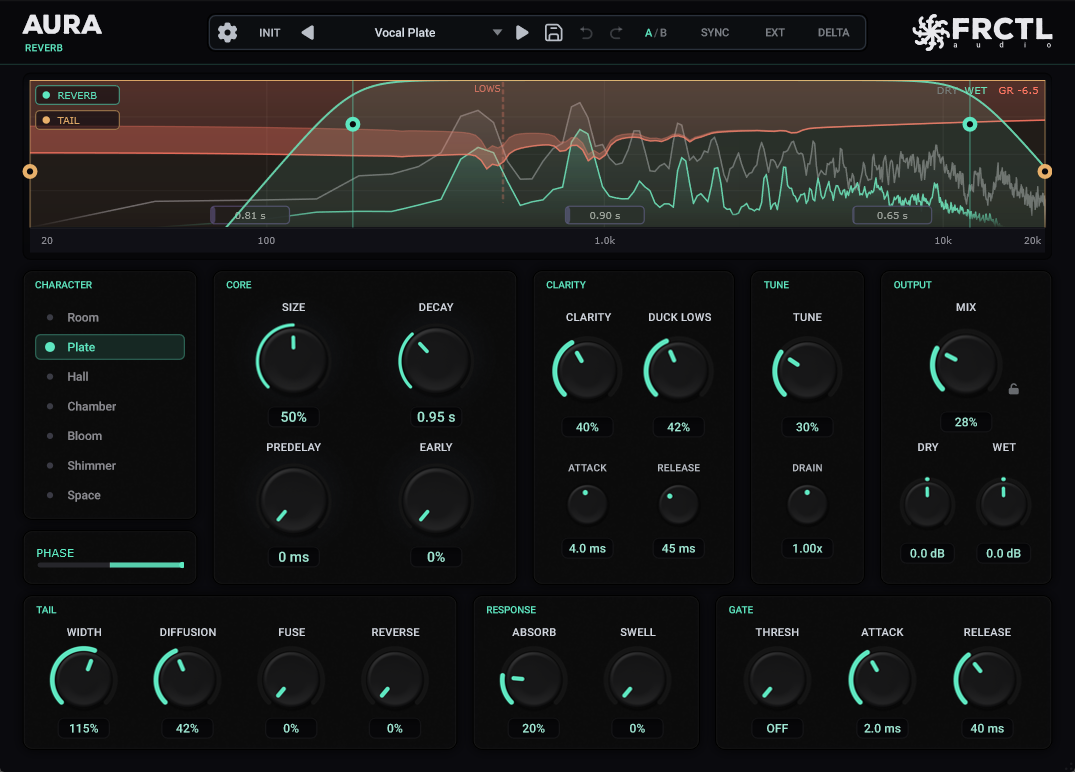Toggle the mix lock icon
1075x772 pixels.
1013,389
